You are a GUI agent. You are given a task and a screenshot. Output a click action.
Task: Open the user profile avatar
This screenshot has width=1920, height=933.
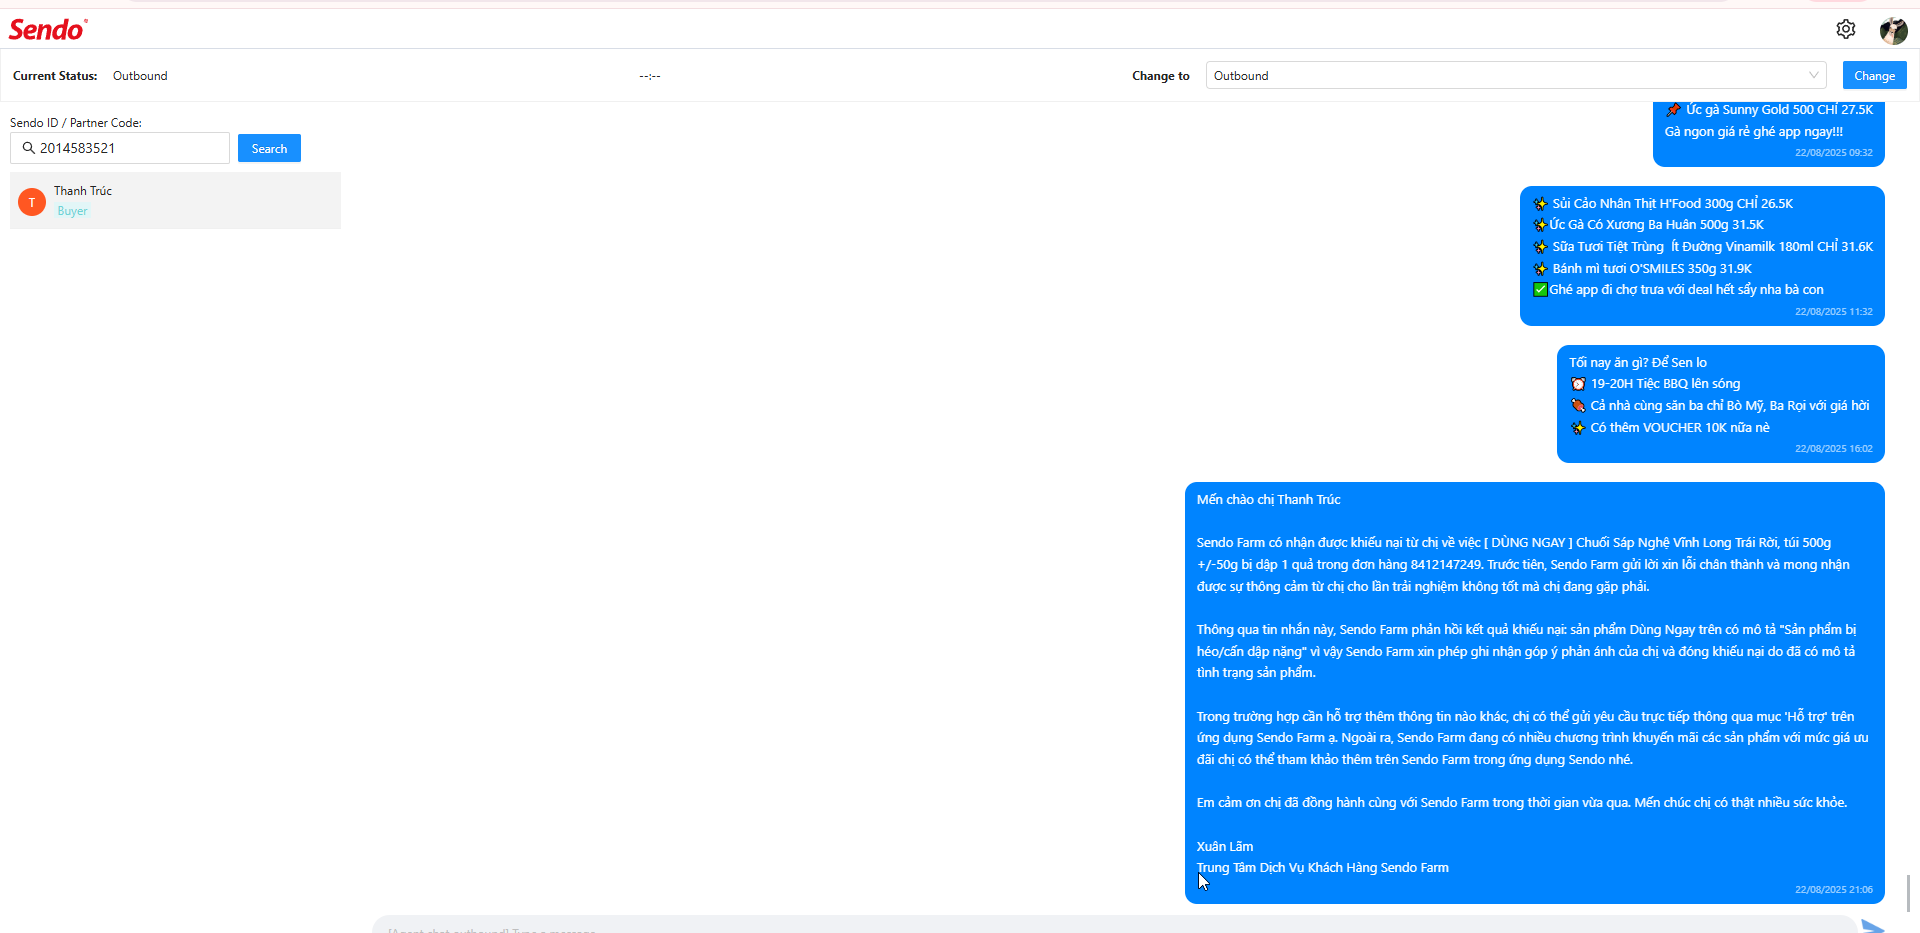1893,30
